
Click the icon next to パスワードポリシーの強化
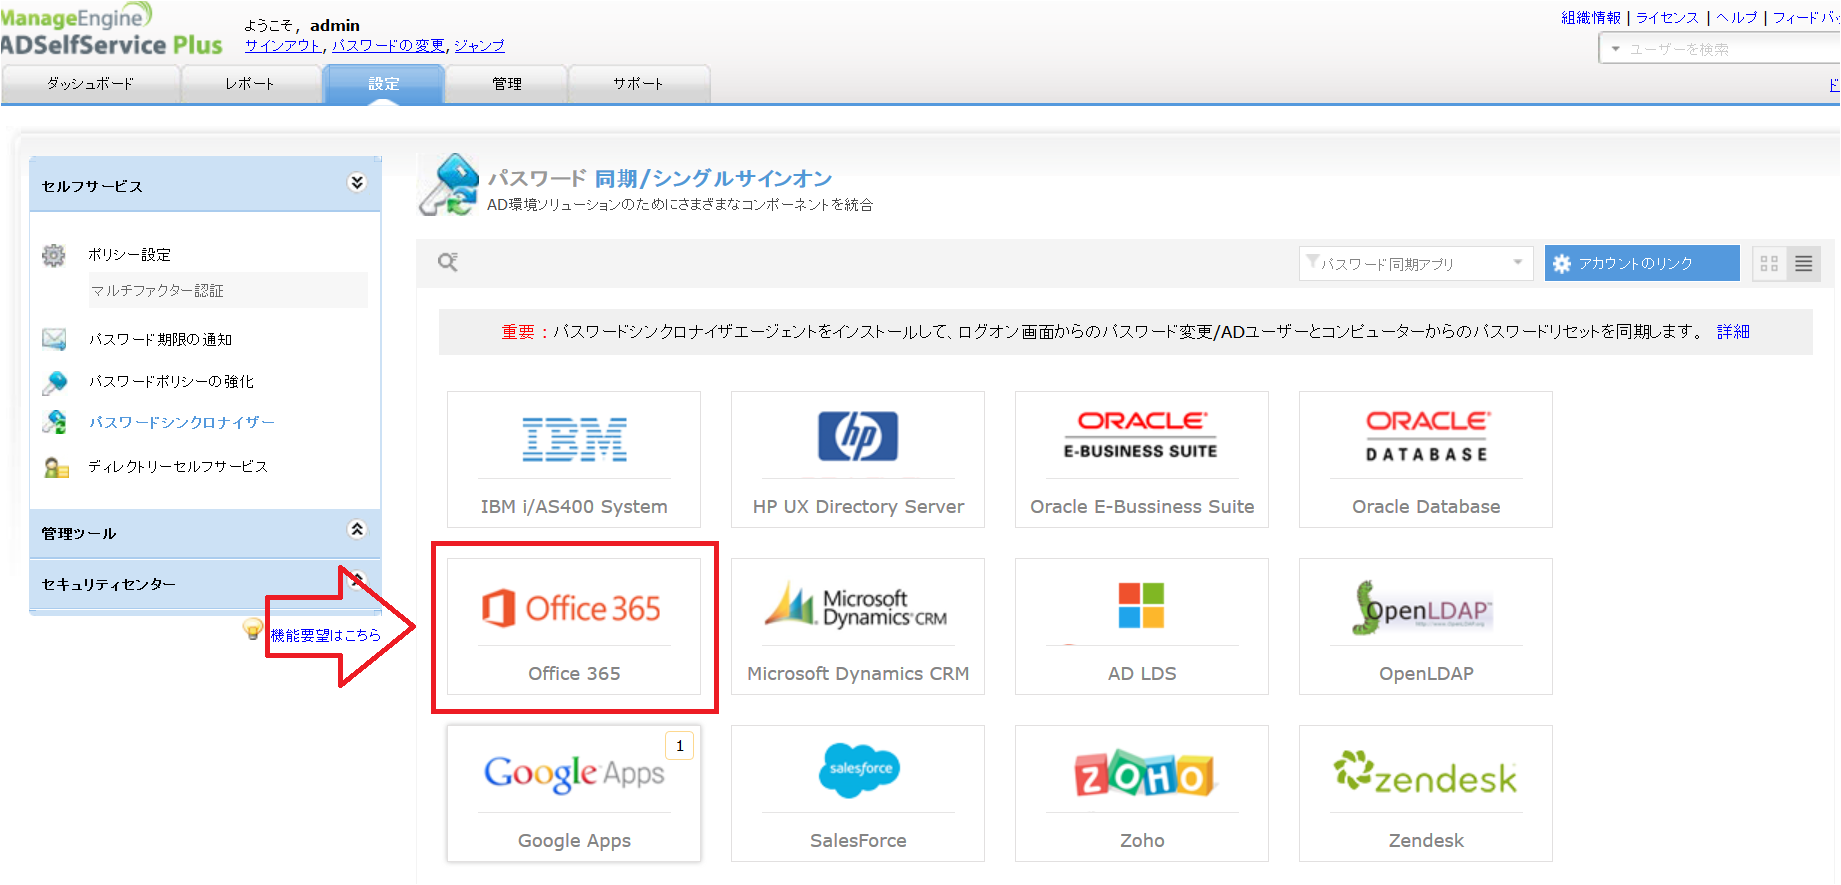click(55, 382)
